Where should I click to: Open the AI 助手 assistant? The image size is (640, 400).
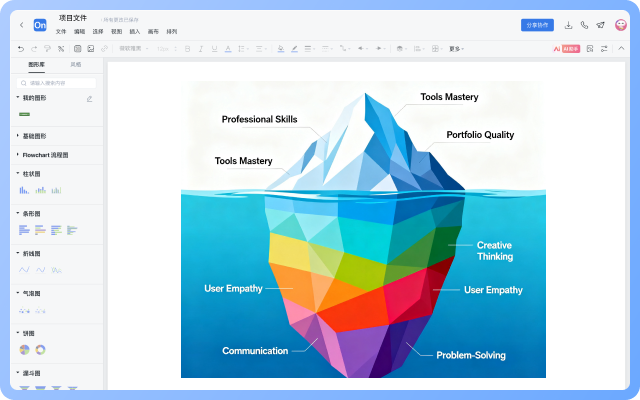pos(571,48)
